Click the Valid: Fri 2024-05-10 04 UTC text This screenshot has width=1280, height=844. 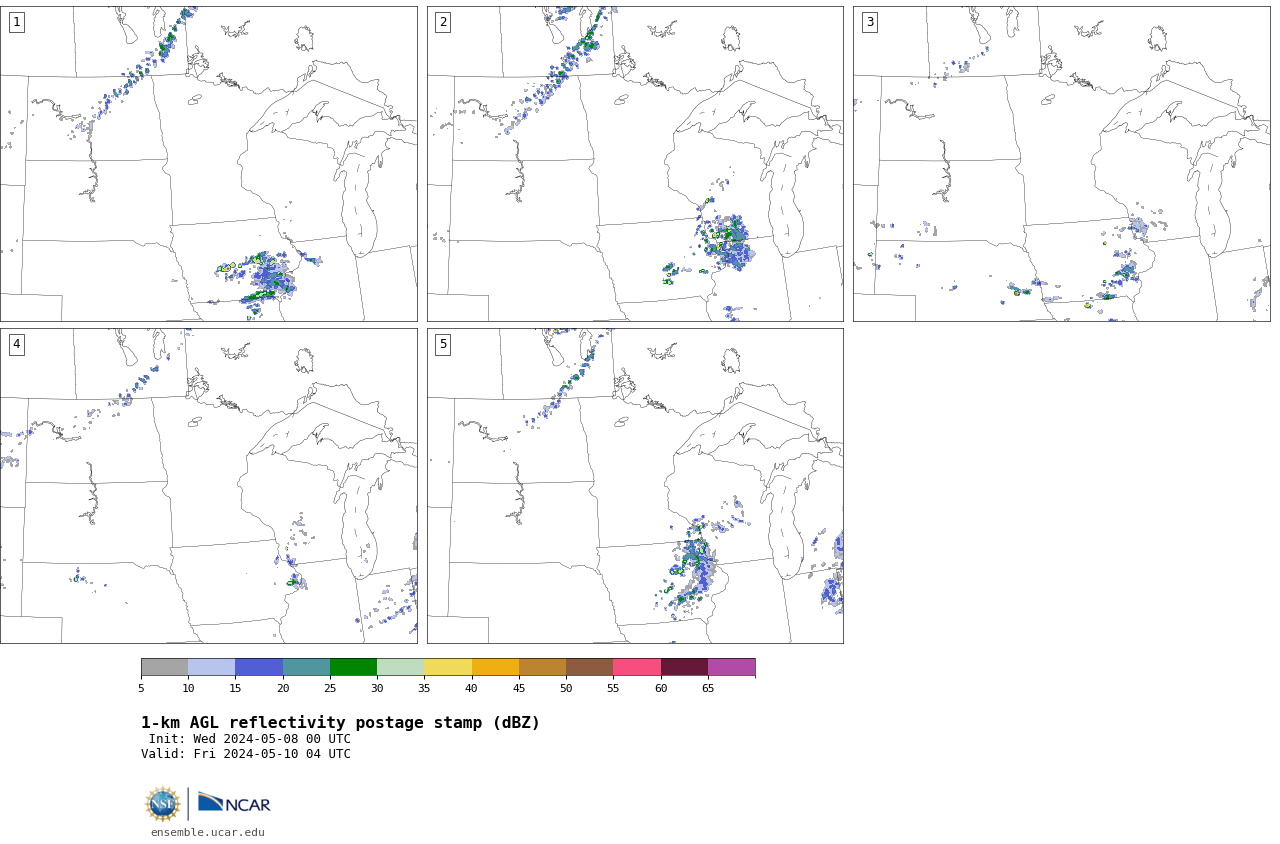tap(246, 754)
